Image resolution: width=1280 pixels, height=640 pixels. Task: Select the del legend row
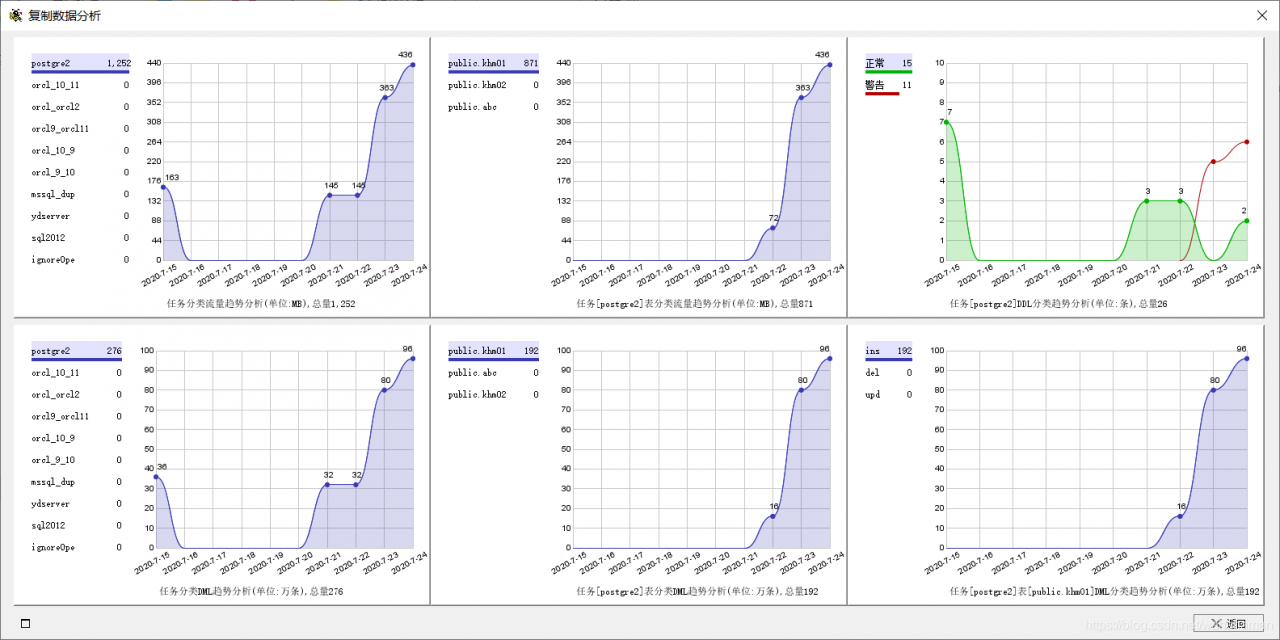pos(888,373)
